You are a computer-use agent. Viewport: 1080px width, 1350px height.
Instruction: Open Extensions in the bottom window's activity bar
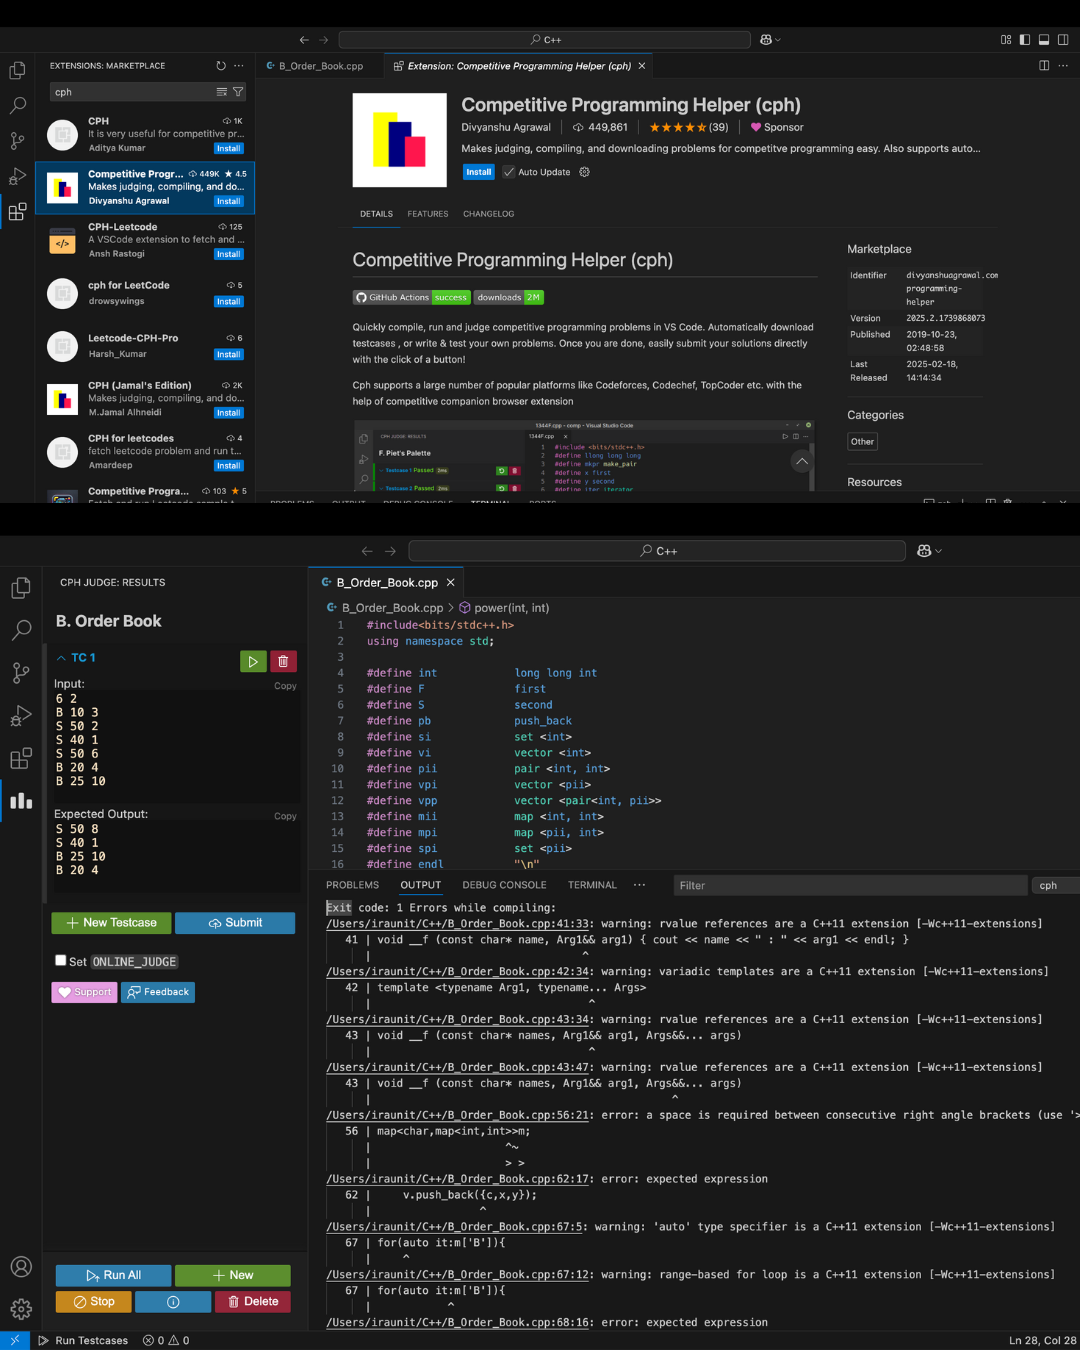(21, 759)
